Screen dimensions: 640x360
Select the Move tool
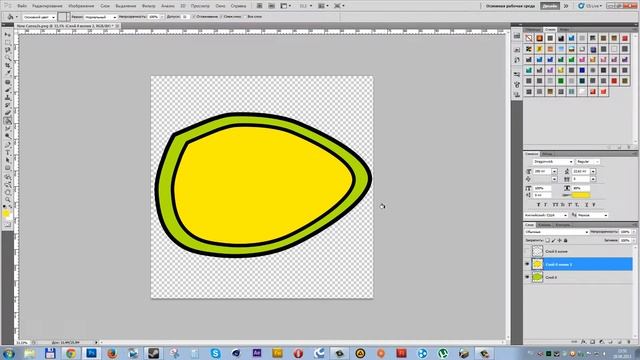coord(8,34)
